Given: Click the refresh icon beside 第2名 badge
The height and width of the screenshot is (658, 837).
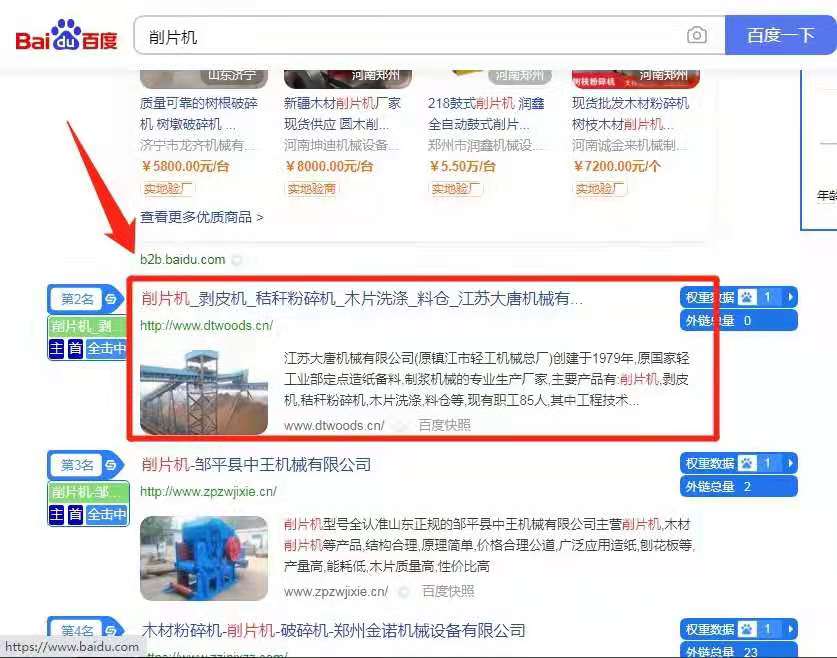Looking at the screenshot, I should point(112,299).
